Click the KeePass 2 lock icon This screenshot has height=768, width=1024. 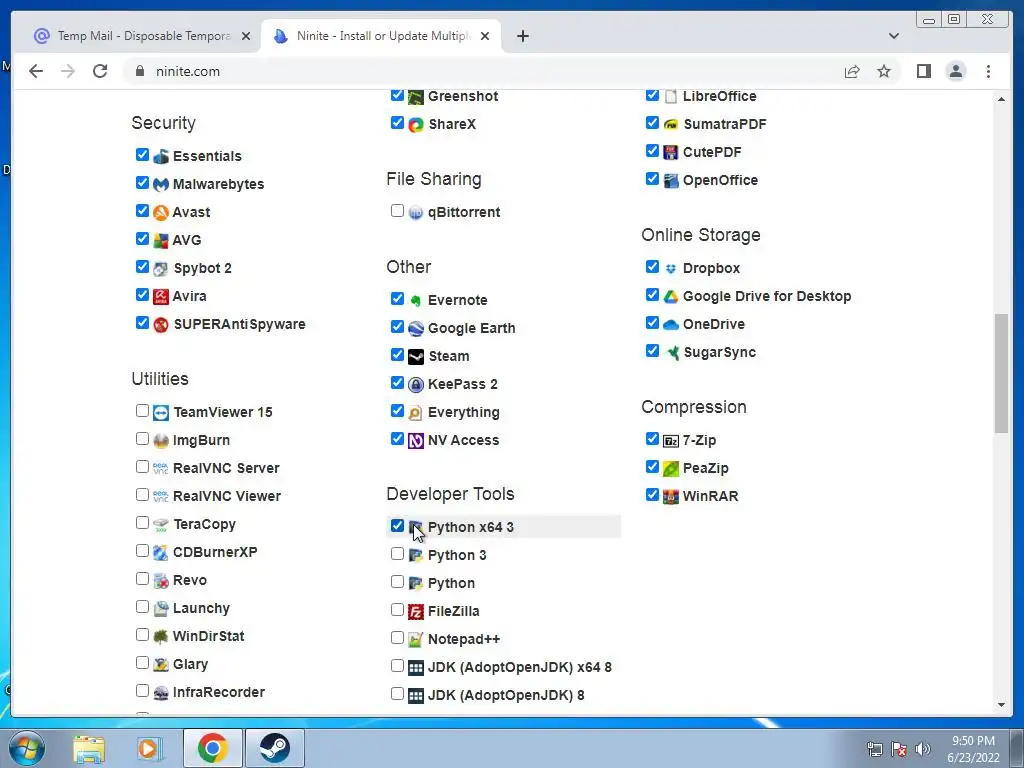416,385
